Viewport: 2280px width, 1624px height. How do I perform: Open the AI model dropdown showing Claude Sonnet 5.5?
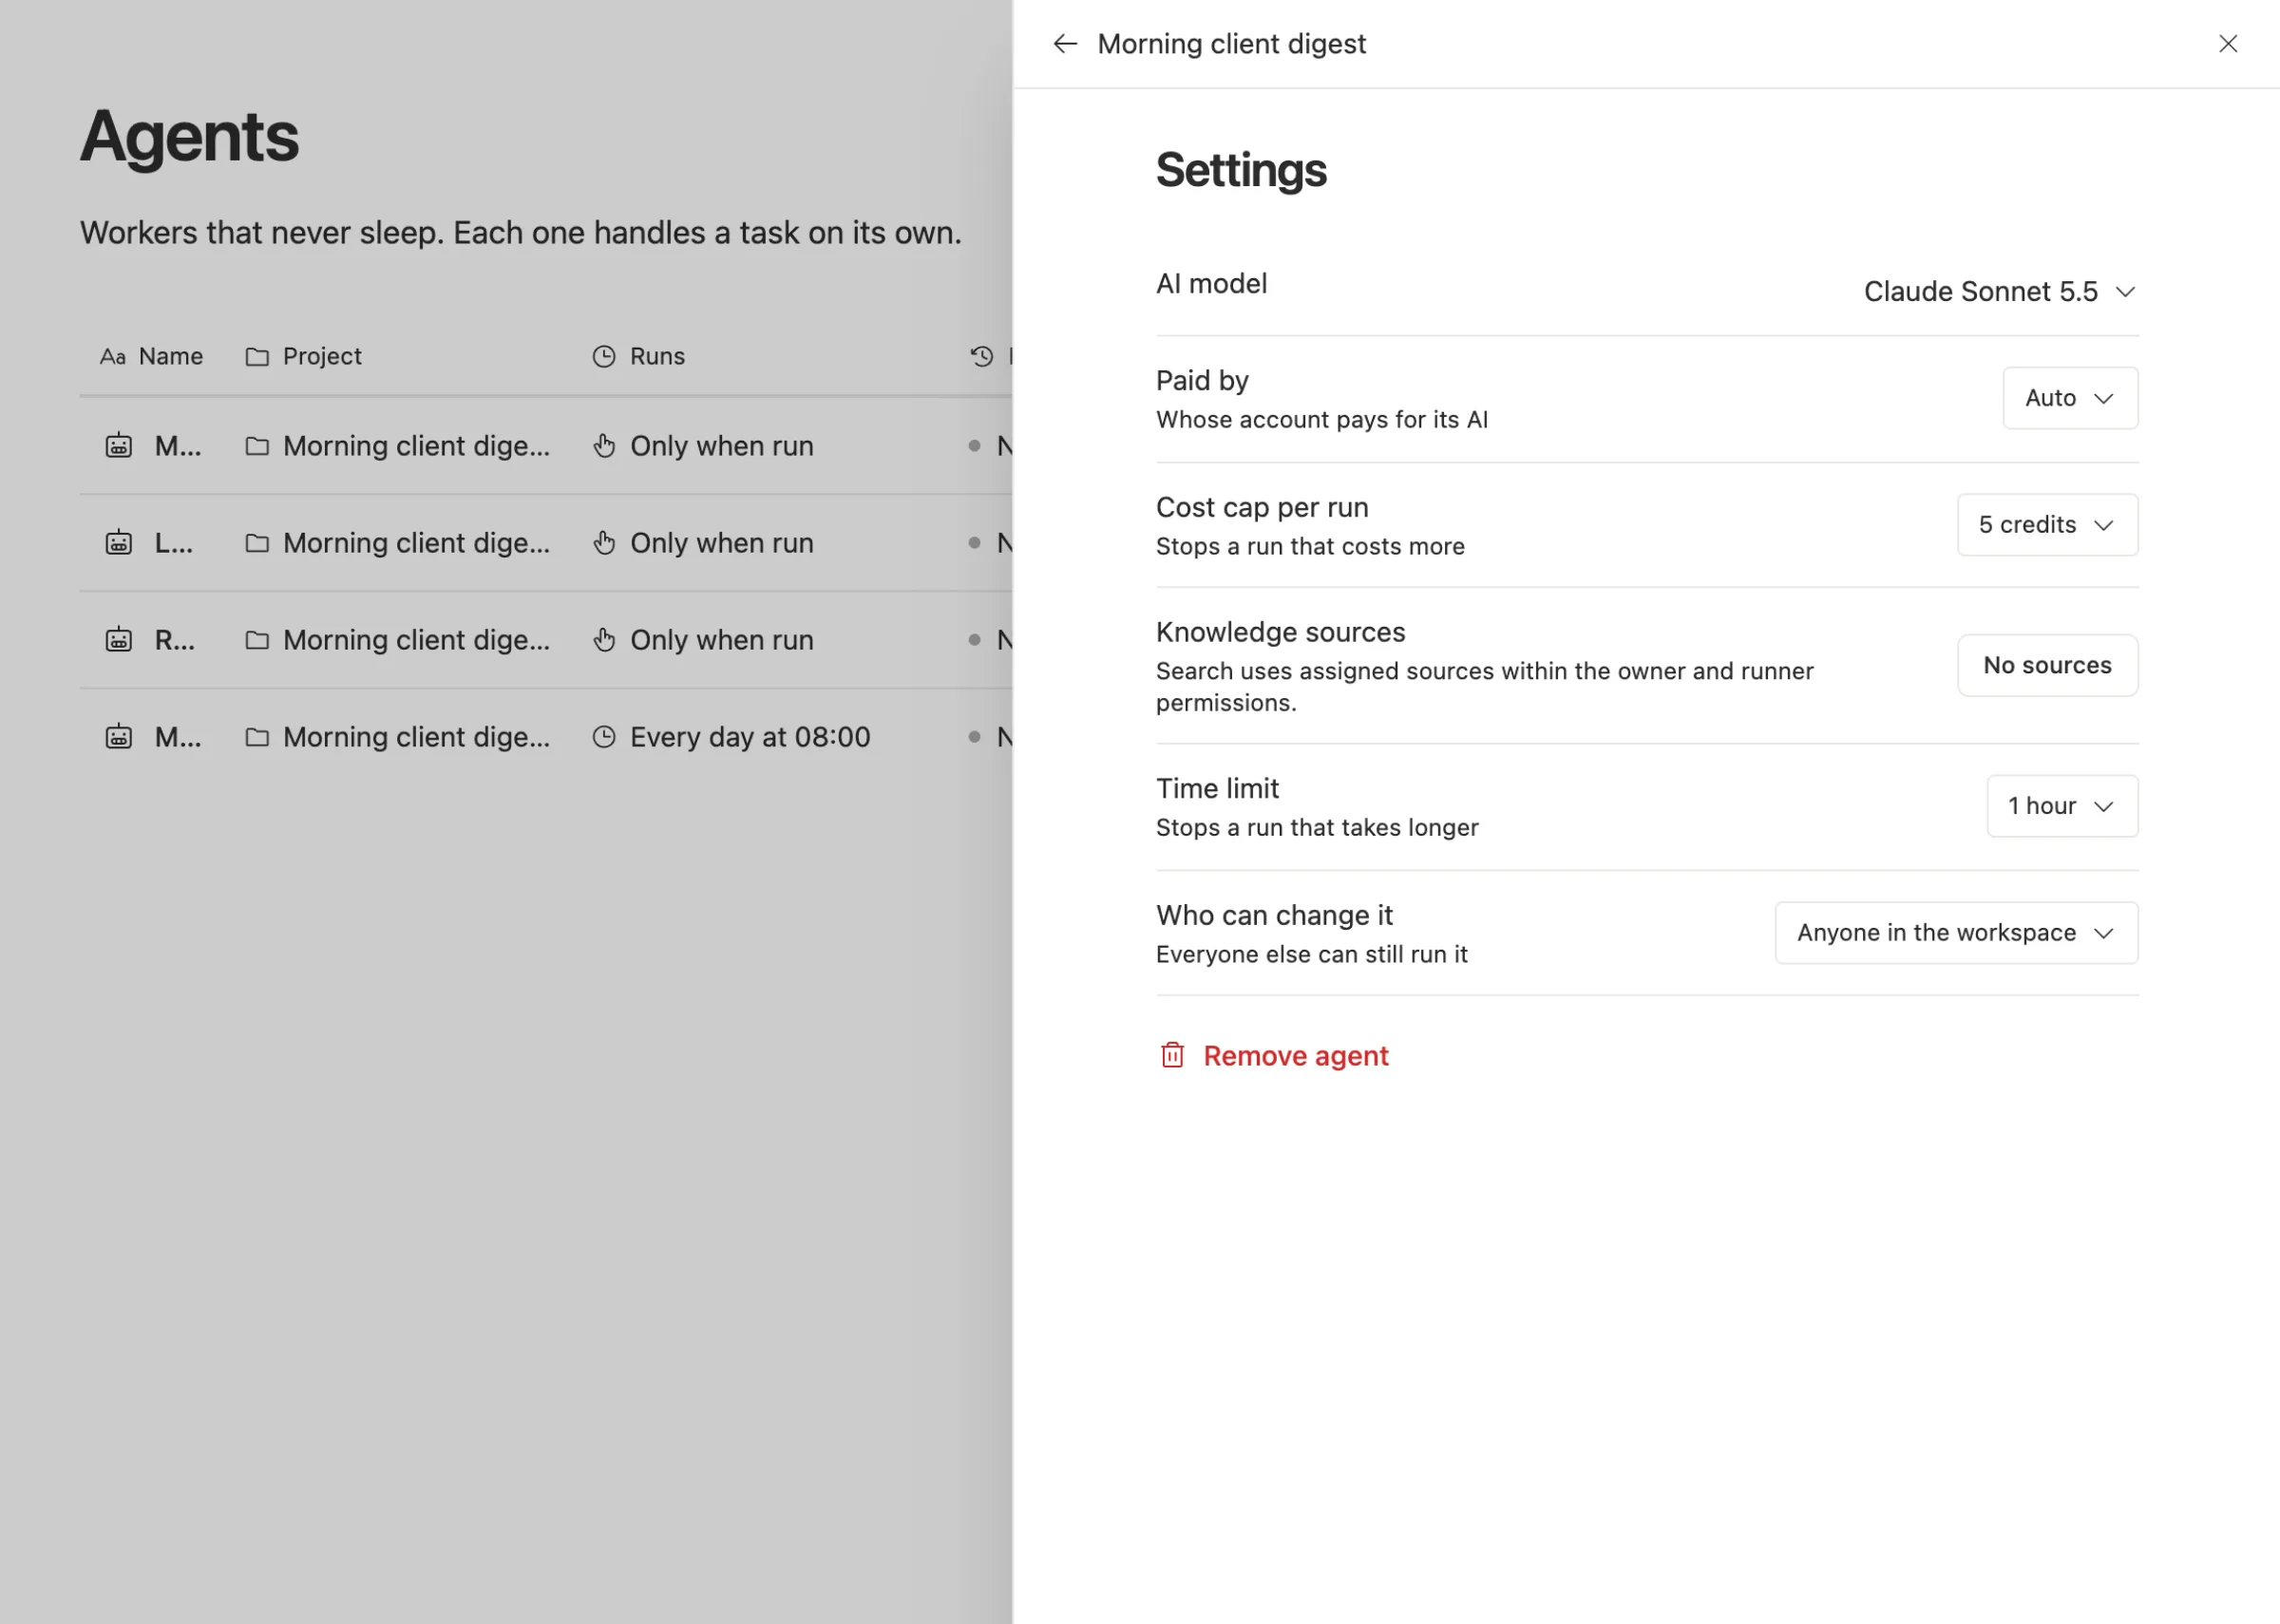pyautogui.click(x=1999, y=291)
